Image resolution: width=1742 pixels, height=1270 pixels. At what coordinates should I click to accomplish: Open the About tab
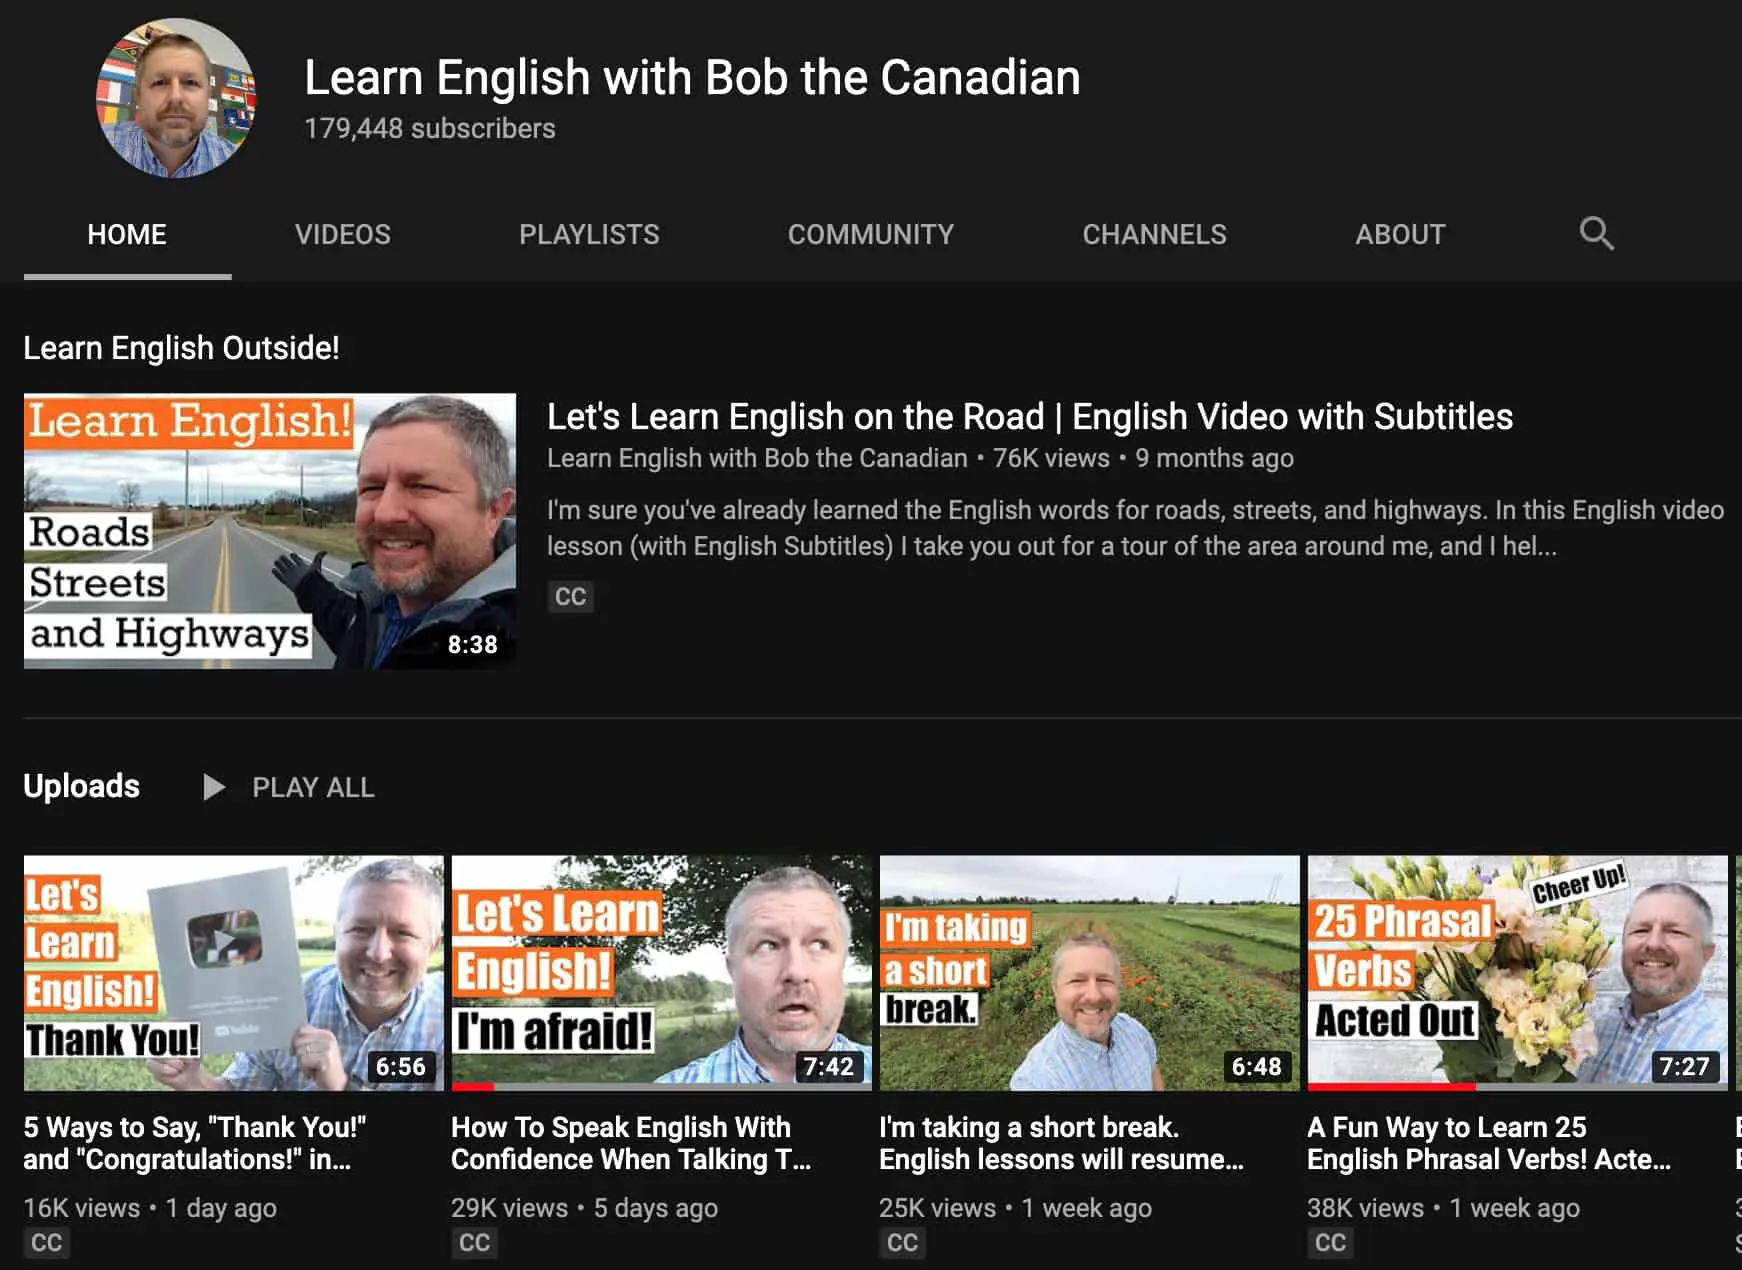[x=1400, y=234]
